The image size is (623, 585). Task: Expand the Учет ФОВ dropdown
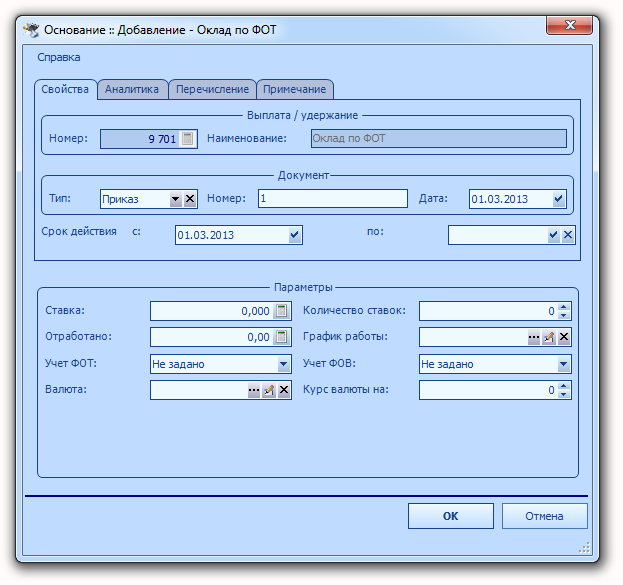tap(563, 364)
